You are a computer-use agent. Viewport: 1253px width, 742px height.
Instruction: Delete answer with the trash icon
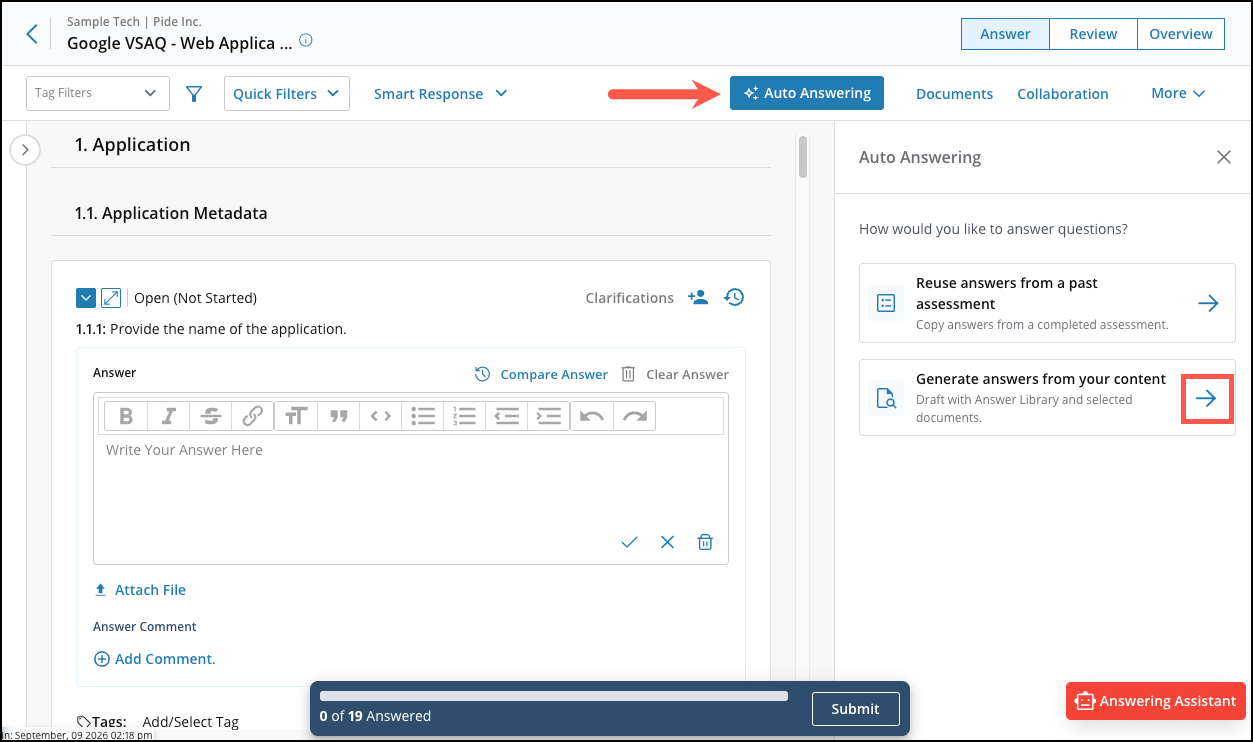[x=705, y=542]
